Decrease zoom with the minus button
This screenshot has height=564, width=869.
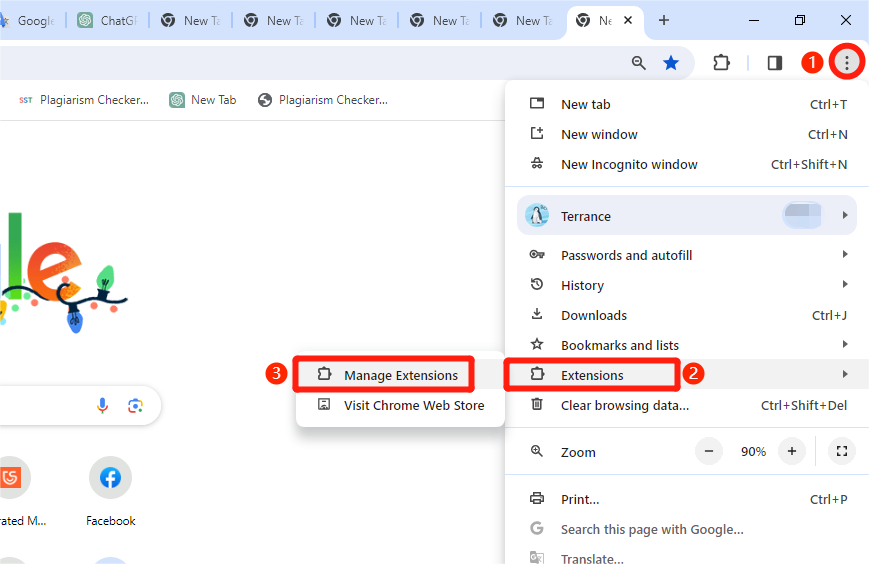coord(709,452)
